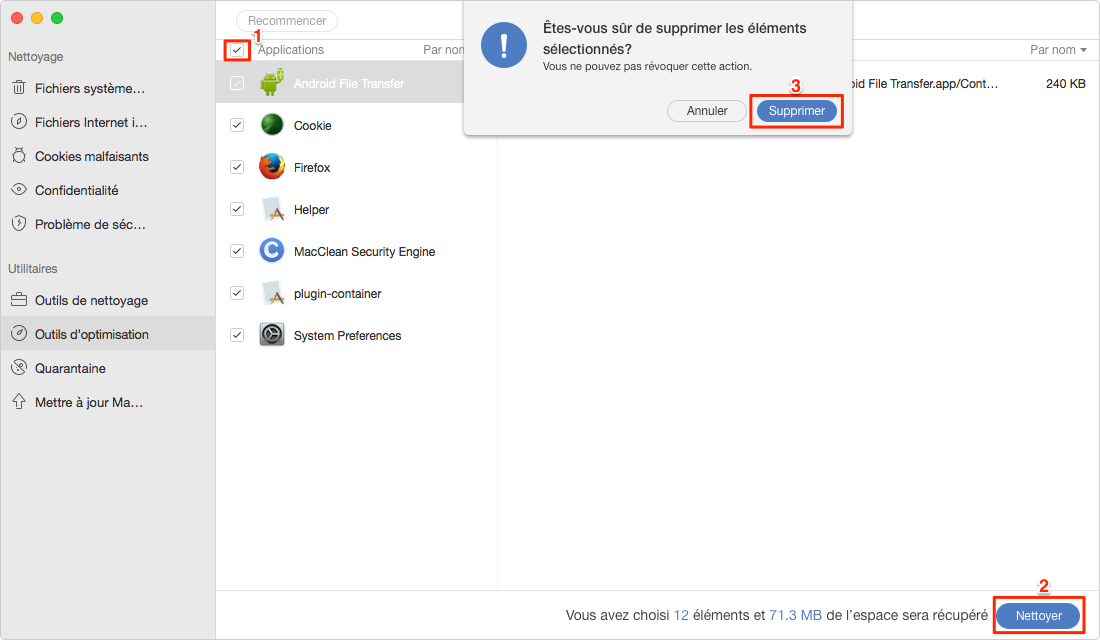Click the File Transfer.app/Cont… path entry
This screenshot has height=640, width=1100.
[924, 84]
